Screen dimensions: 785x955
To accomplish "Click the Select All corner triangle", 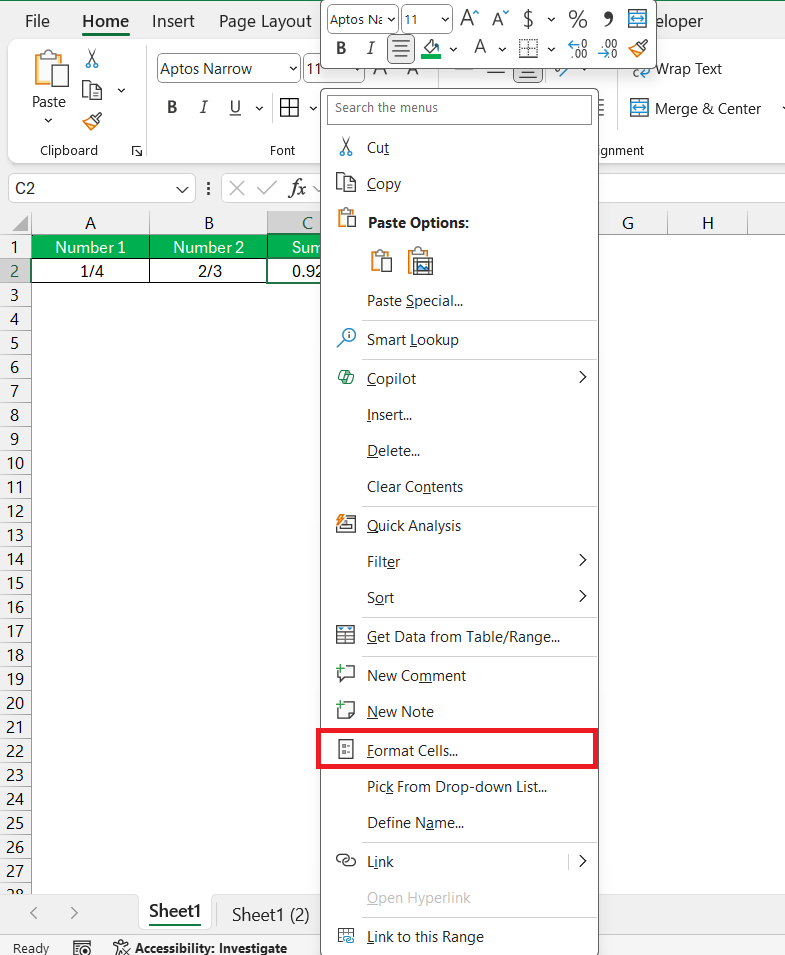I will click(x=21, y=224).
